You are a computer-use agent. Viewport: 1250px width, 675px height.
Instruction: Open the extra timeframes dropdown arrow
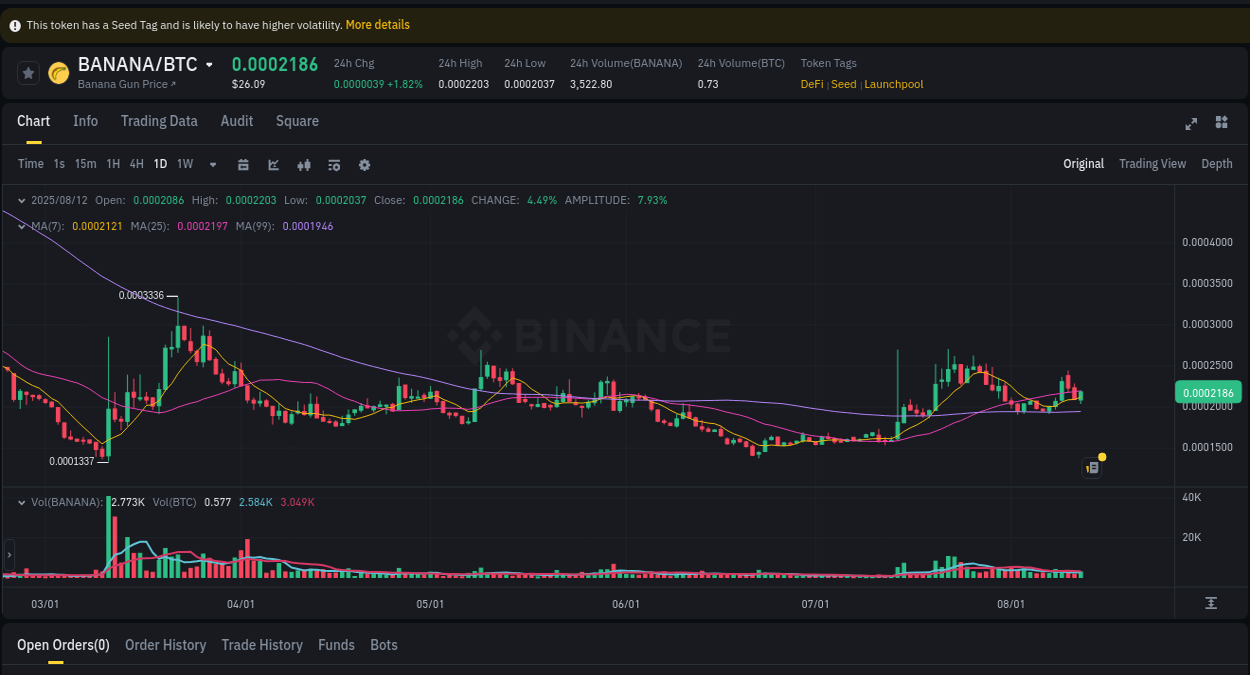[x=212, y=164]
